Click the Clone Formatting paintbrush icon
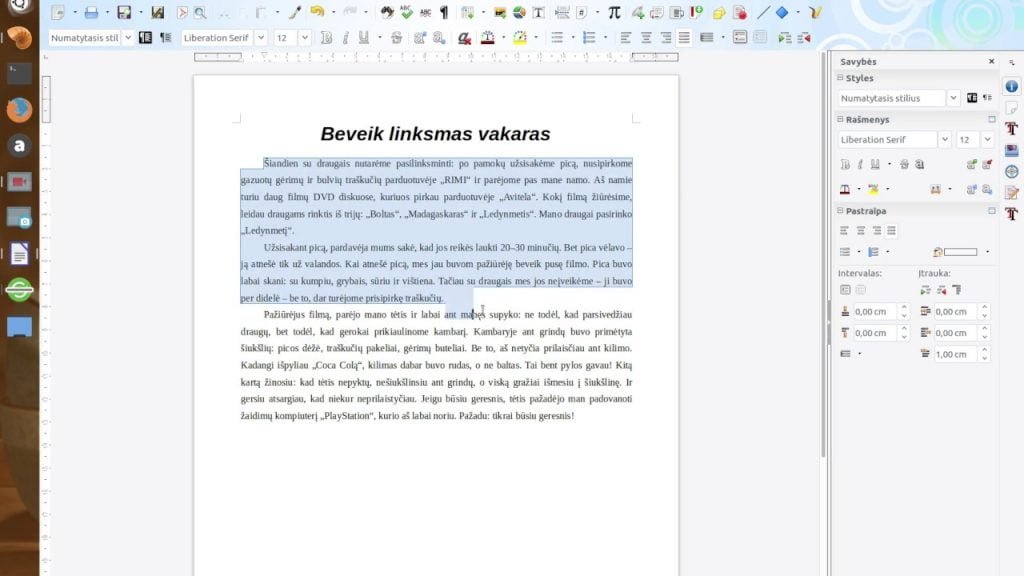This screenshot has height=576, width=1024. click(x=295, y=12)
